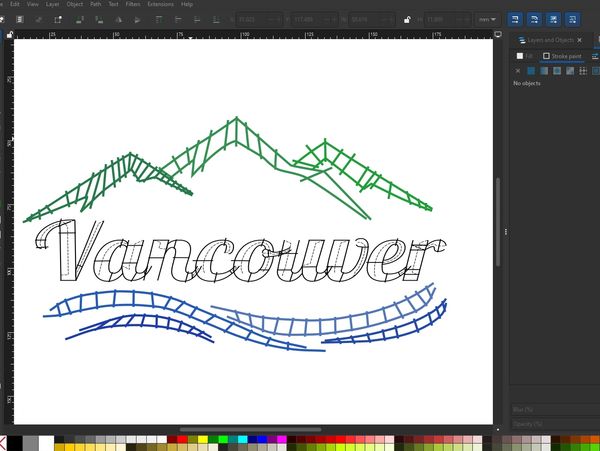Toggle the lock width and height ratio
The height and width of the screenshot is (451, 600).
406,19
